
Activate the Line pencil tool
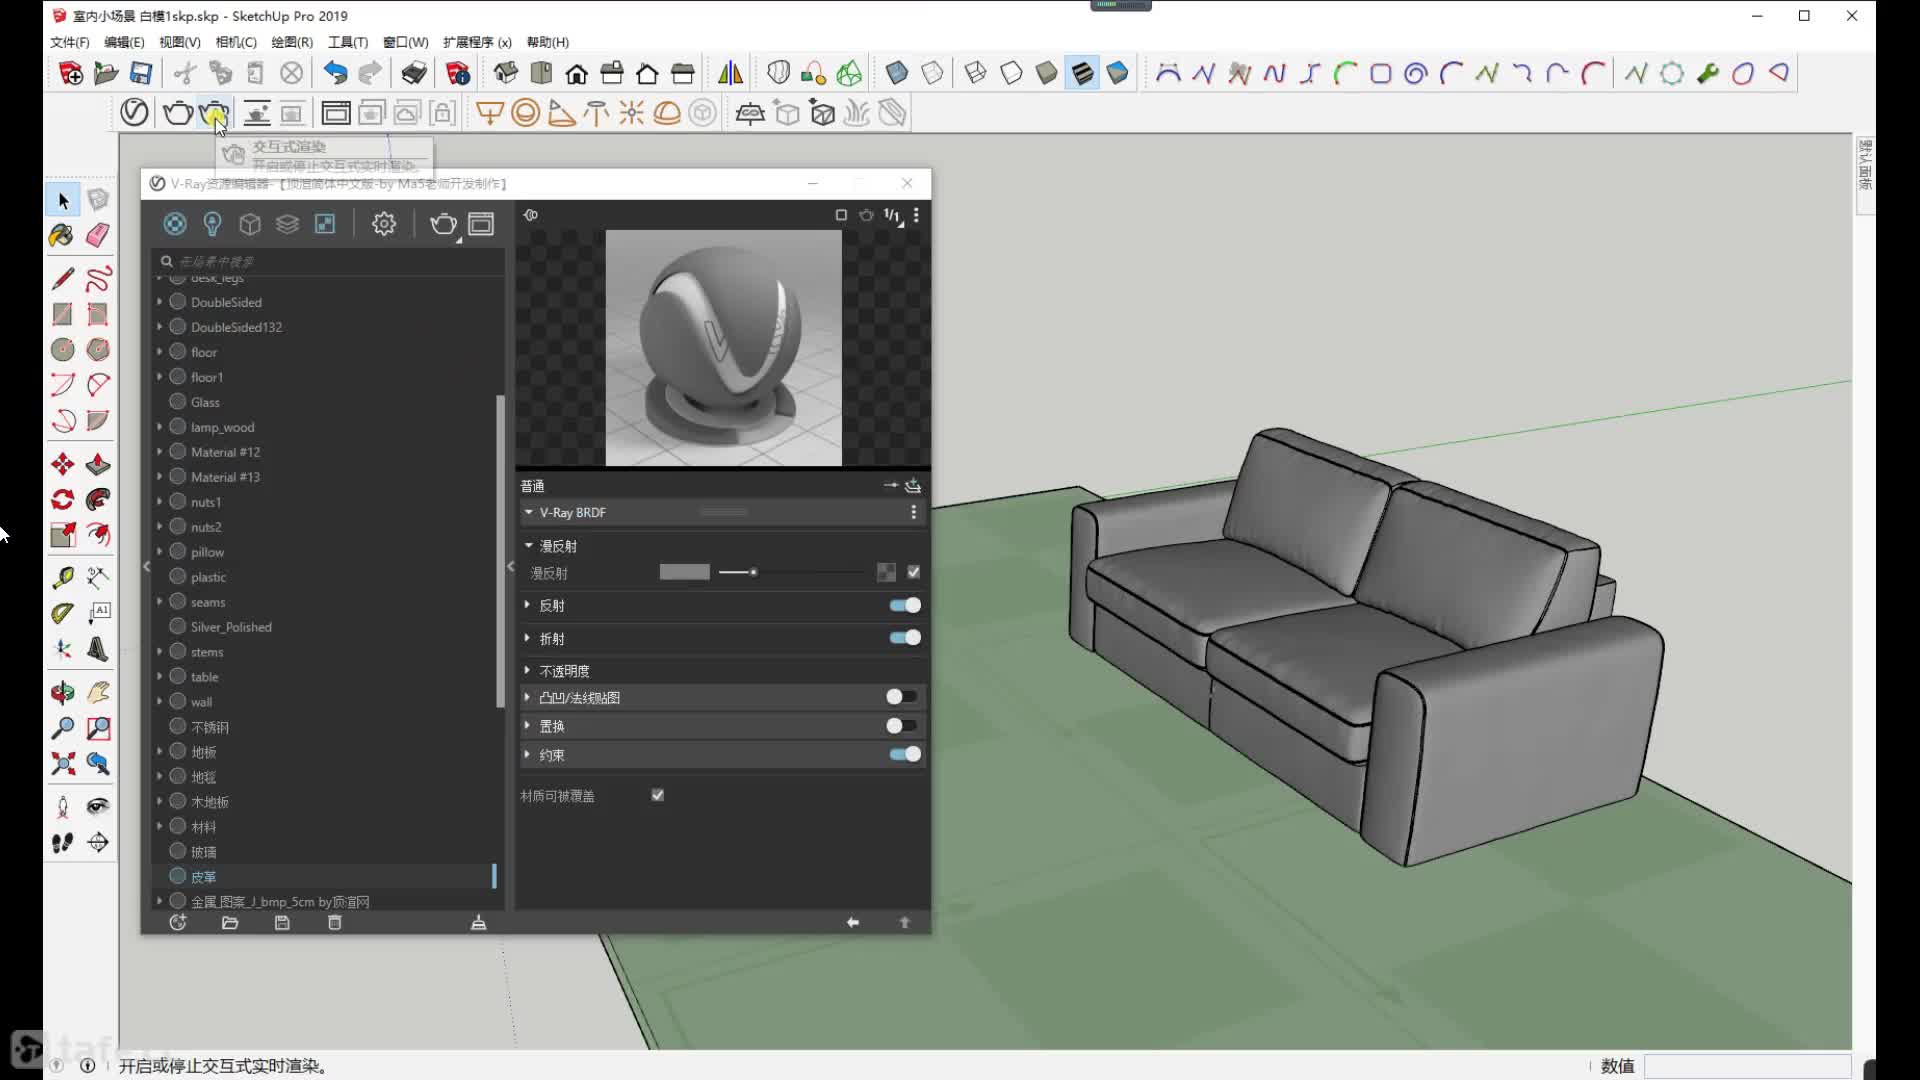(x=62, y=279)
